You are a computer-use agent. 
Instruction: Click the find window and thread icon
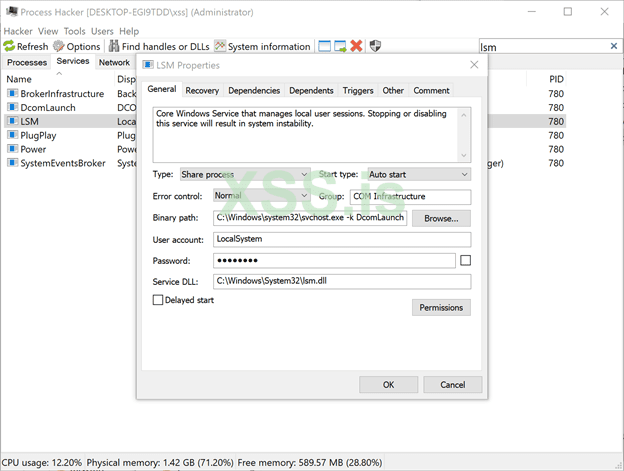(x=340, y=47)
